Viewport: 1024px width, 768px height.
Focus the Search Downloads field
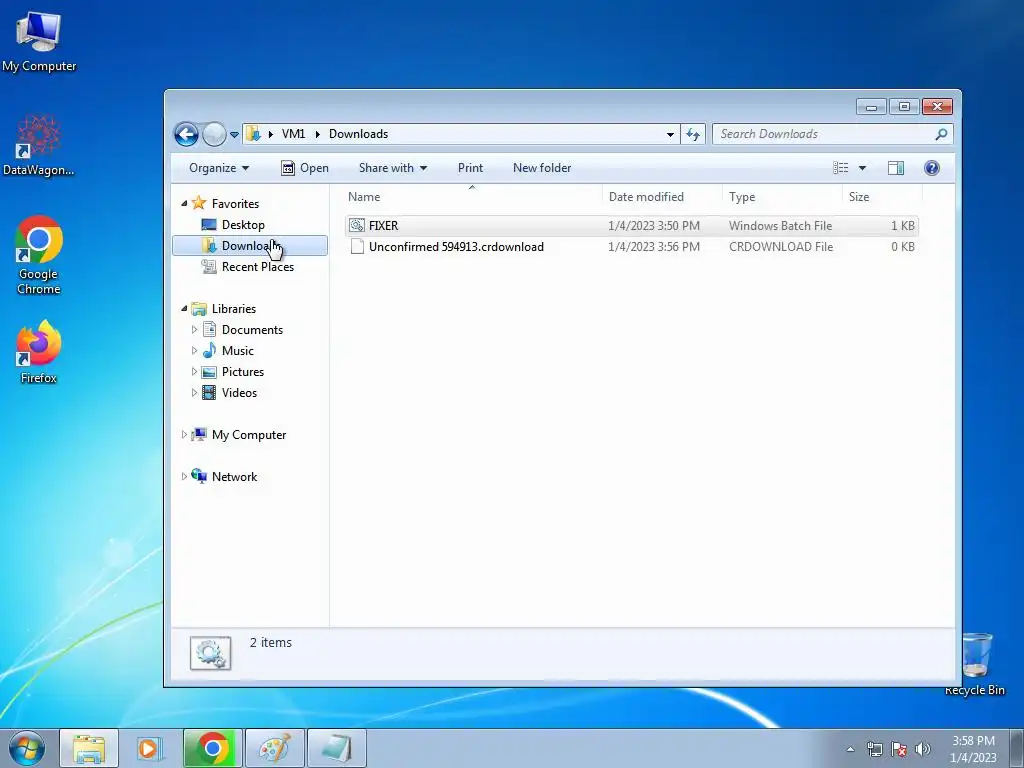click(832, 134)
